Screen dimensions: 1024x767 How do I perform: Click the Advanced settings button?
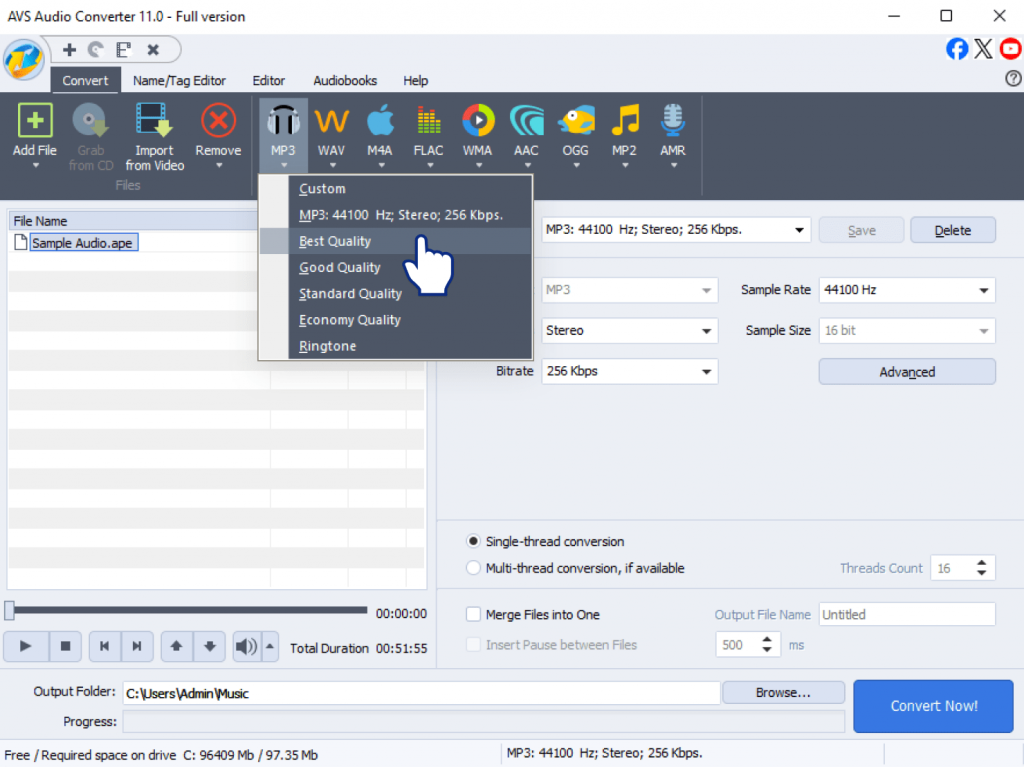tap(907, 372)
